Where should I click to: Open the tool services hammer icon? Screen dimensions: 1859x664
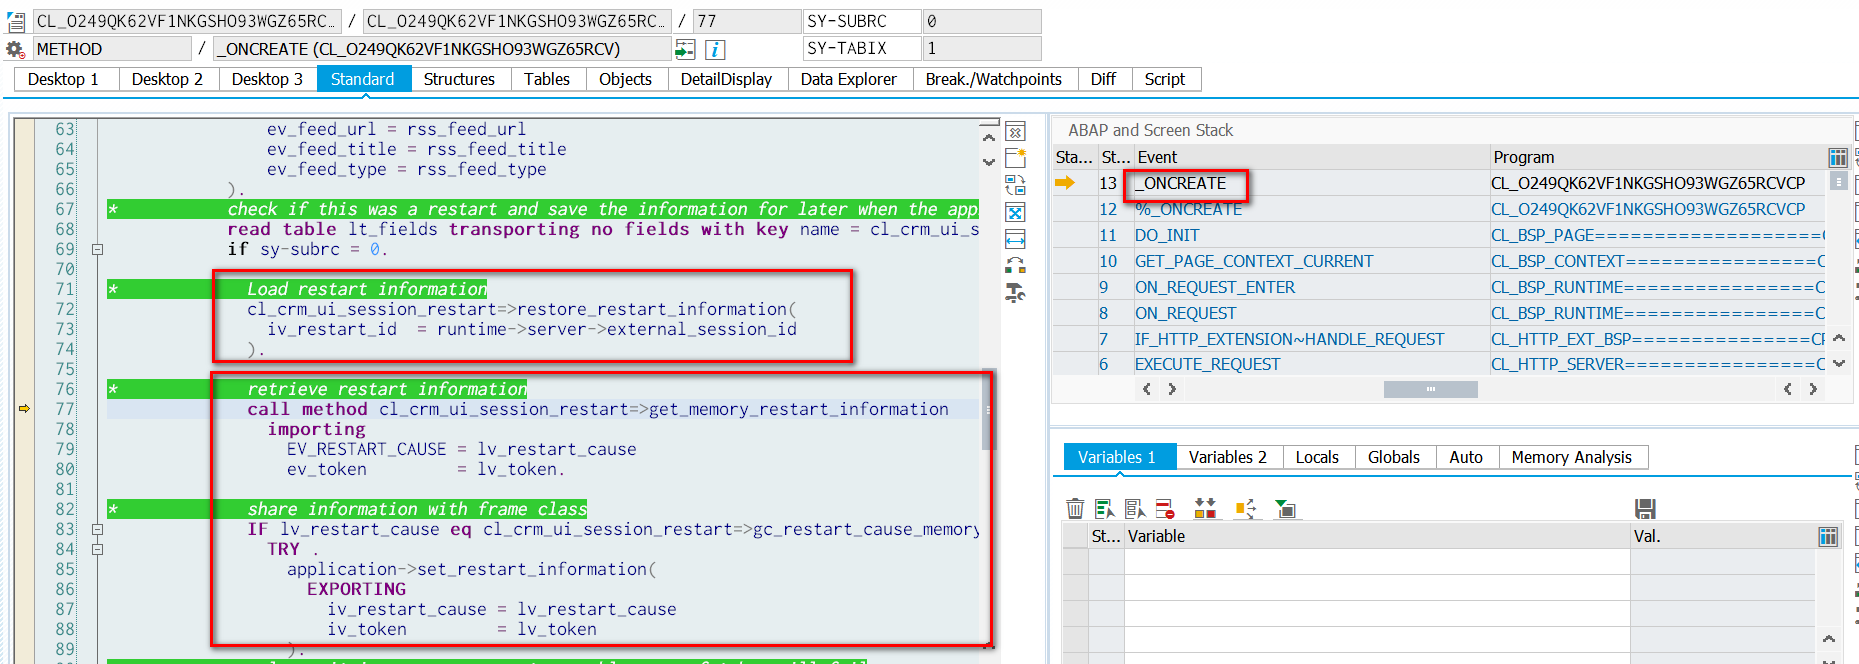click(1015, 292)
